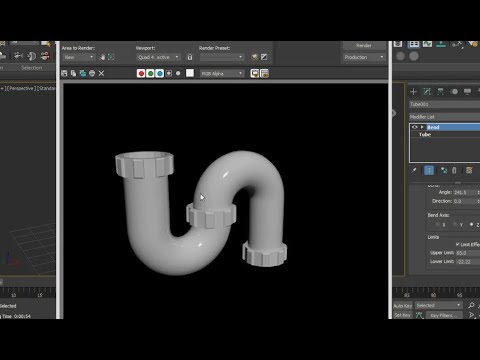
Task: Select Y as the Bend Axis
Action: point(455,225)
